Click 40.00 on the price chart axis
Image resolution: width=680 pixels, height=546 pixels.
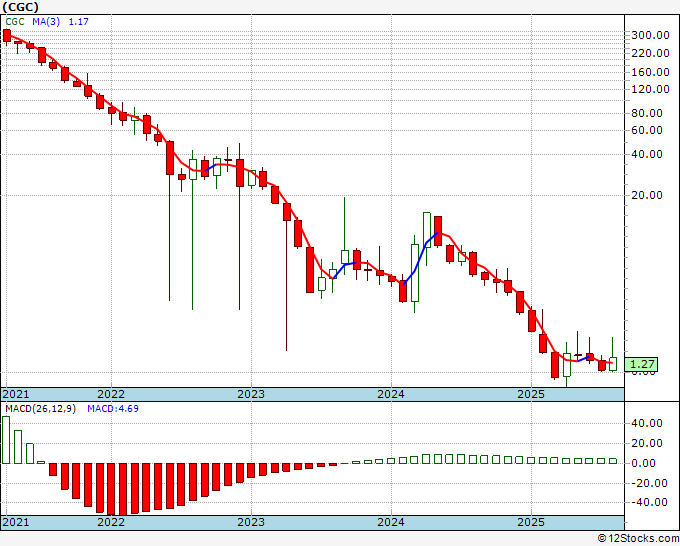click(647, 154)
